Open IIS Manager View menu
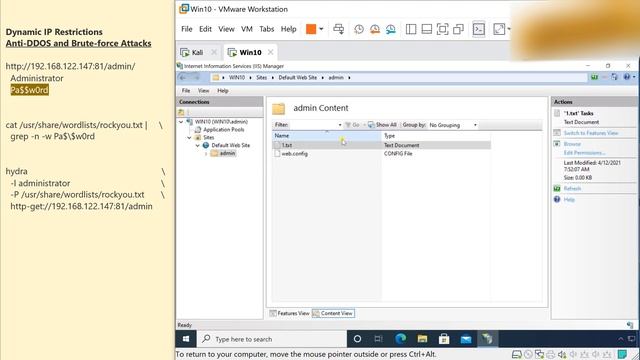 click(203, 91)
